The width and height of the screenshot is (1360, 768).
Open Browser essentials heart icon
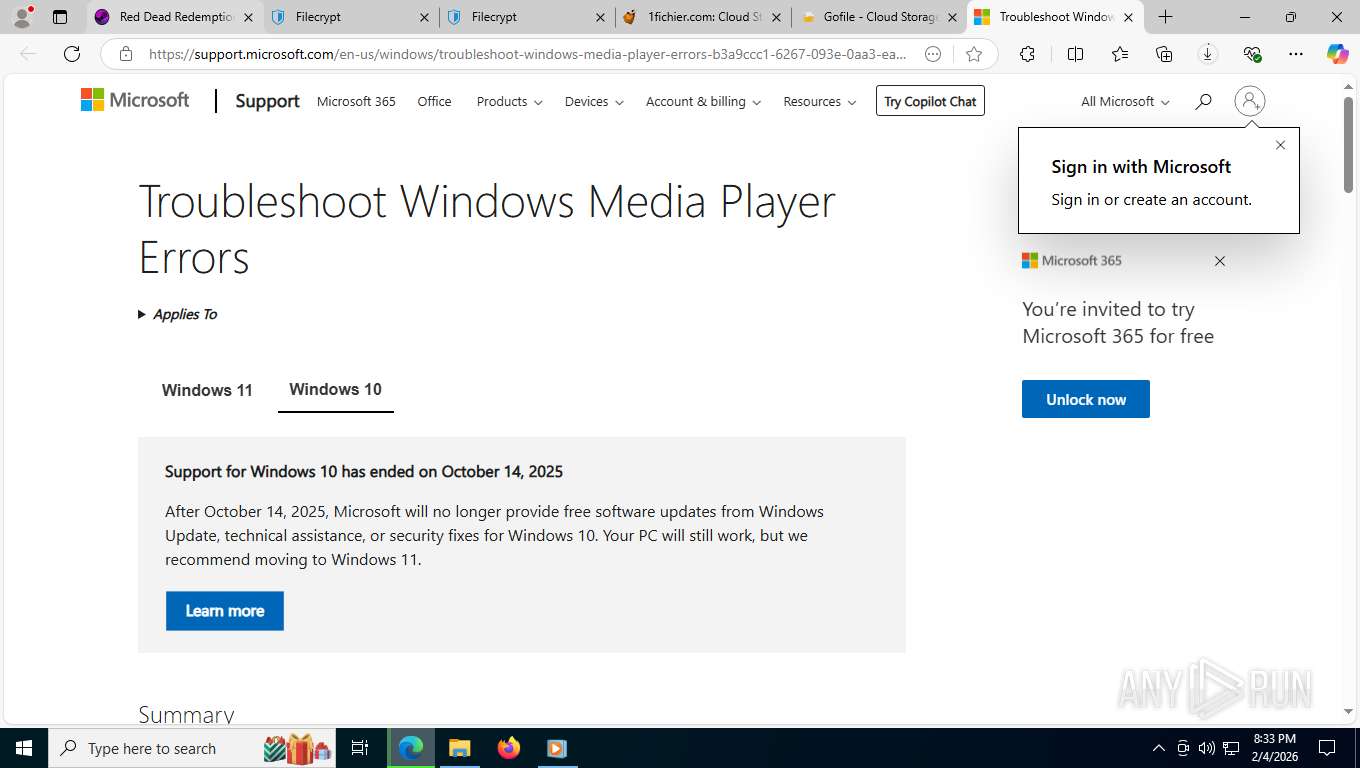(x=1252, y=54)
